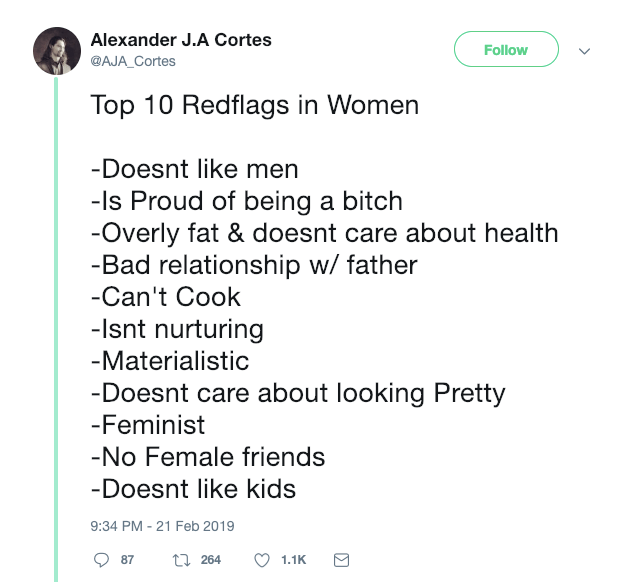
Task: Open Alexander J.A Cortes profile picture
Action: click(57, 50)
